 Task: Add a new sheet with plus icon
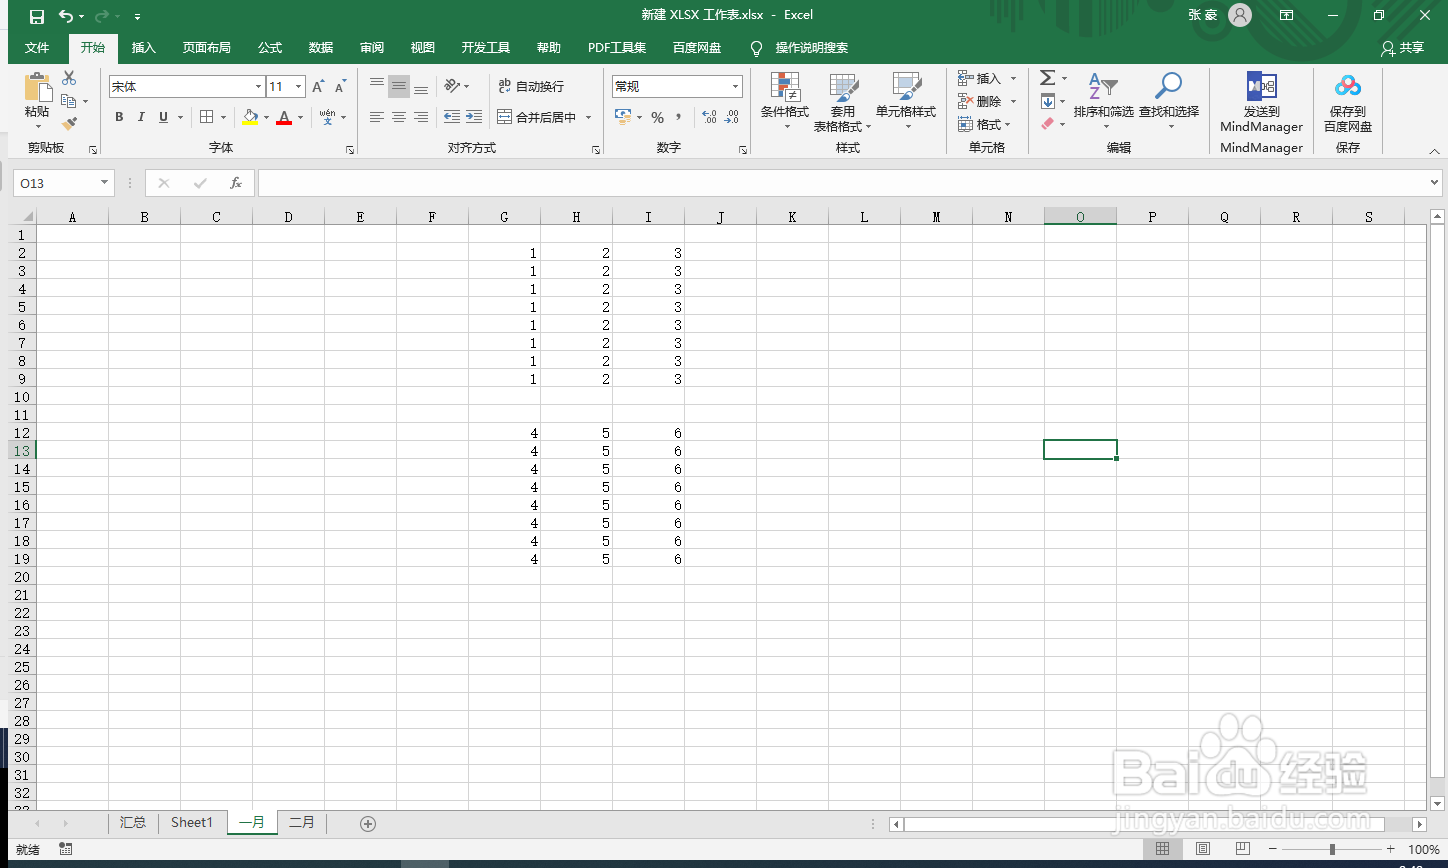click(368, 823)
